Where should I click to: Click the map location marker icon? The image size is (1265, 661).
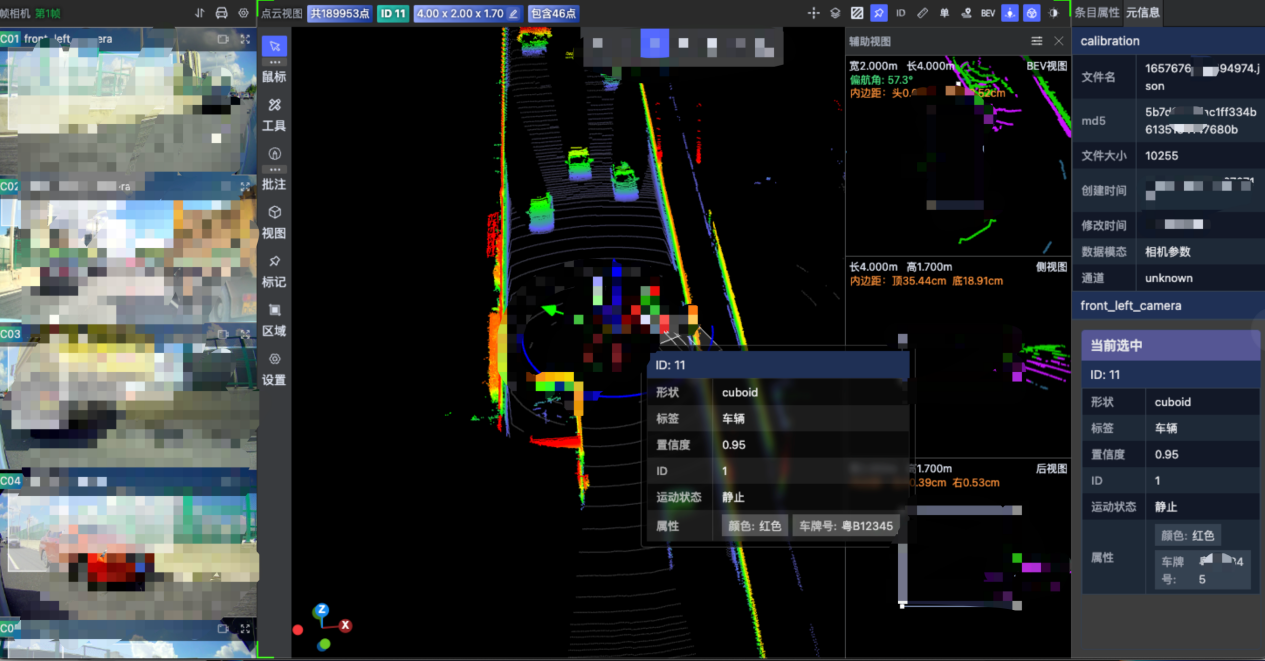coord(966,13)
